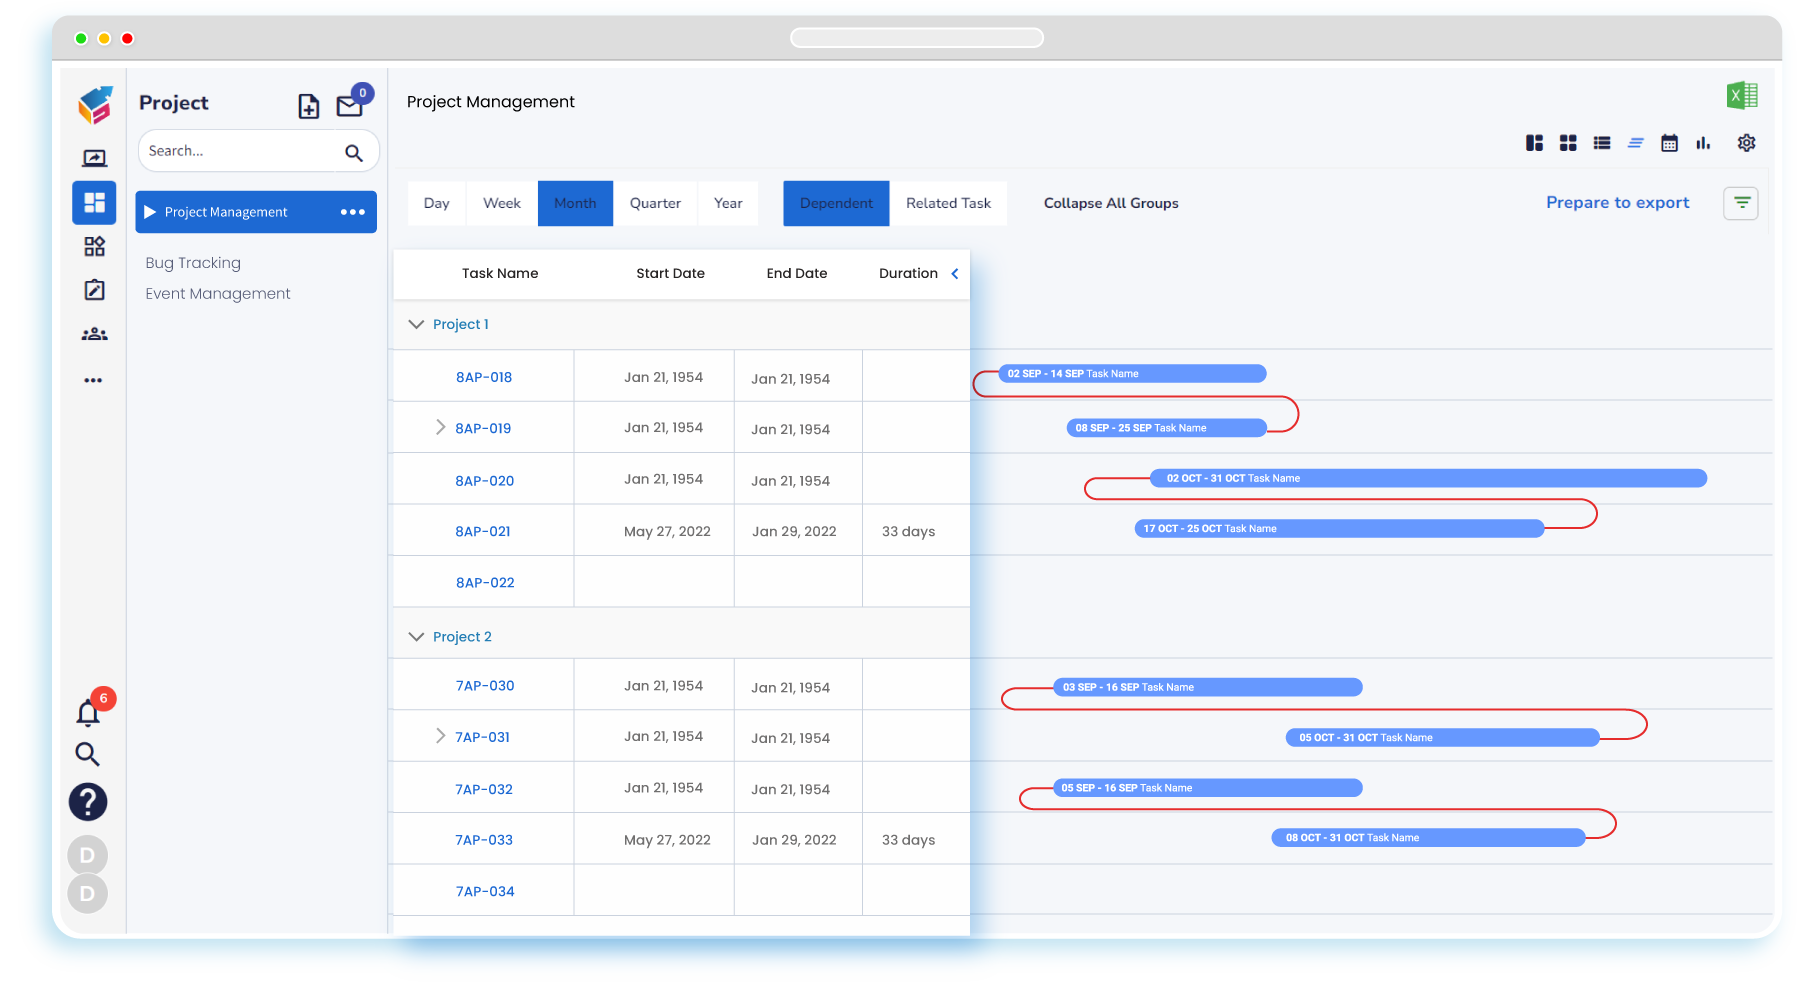The height and width of the screenshot is (997, 1800).
Task: Switch to Related Task mode
Action: pos(948,203)
